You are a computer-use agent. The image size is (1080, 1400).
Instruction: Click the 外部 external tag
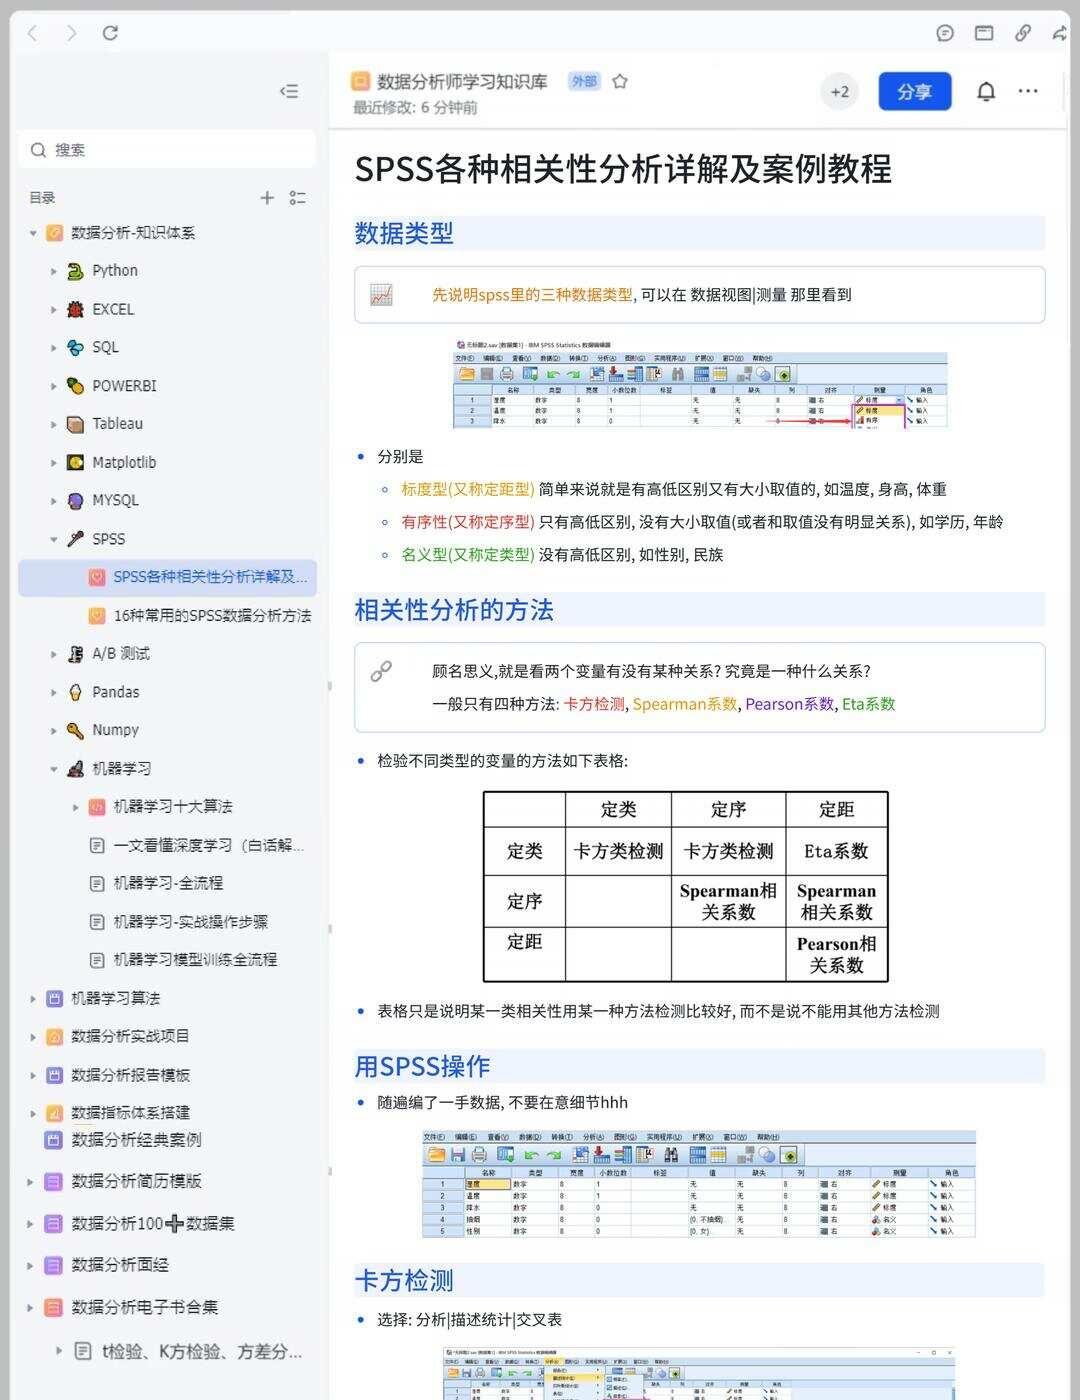pyautogui.click(x=584, y=81)
